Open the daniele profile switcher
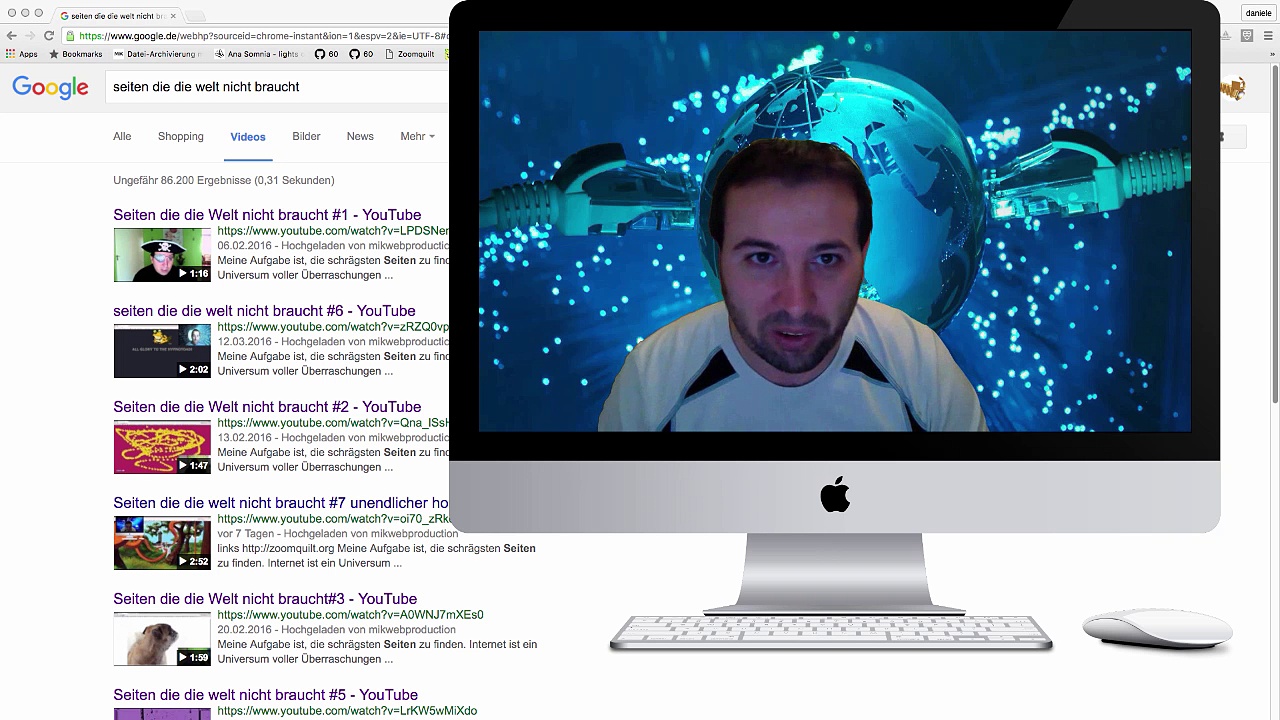 1257,13
